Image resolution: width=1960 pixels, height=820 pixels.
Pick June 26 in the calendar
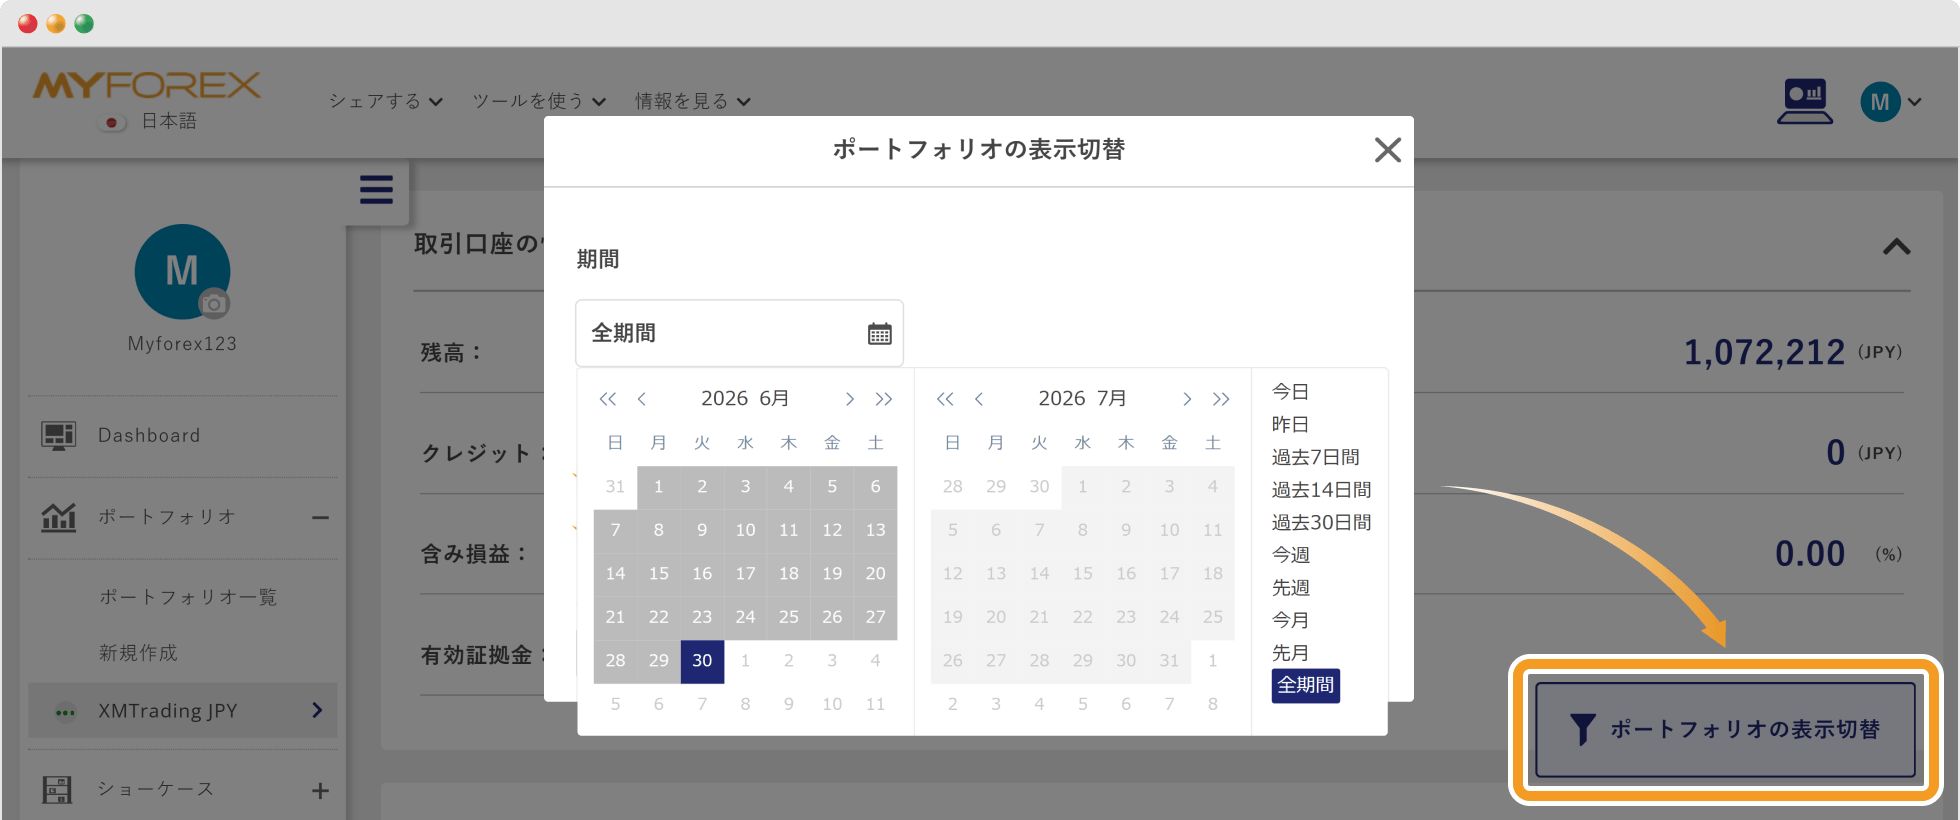click(x=832, y=617)
